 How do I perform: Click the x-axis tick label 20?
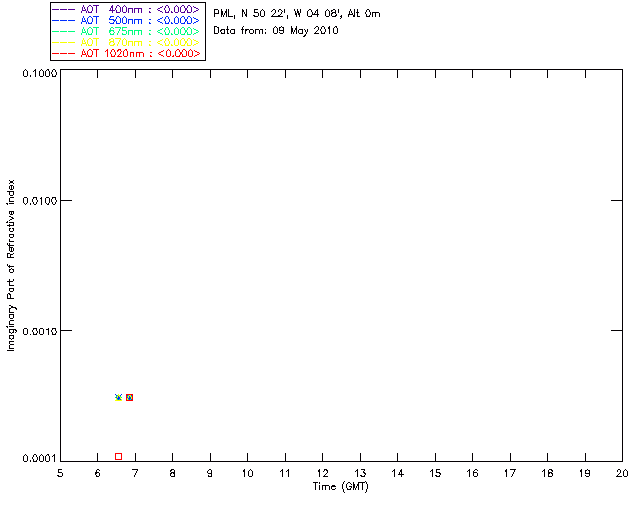tap(622, 473)
